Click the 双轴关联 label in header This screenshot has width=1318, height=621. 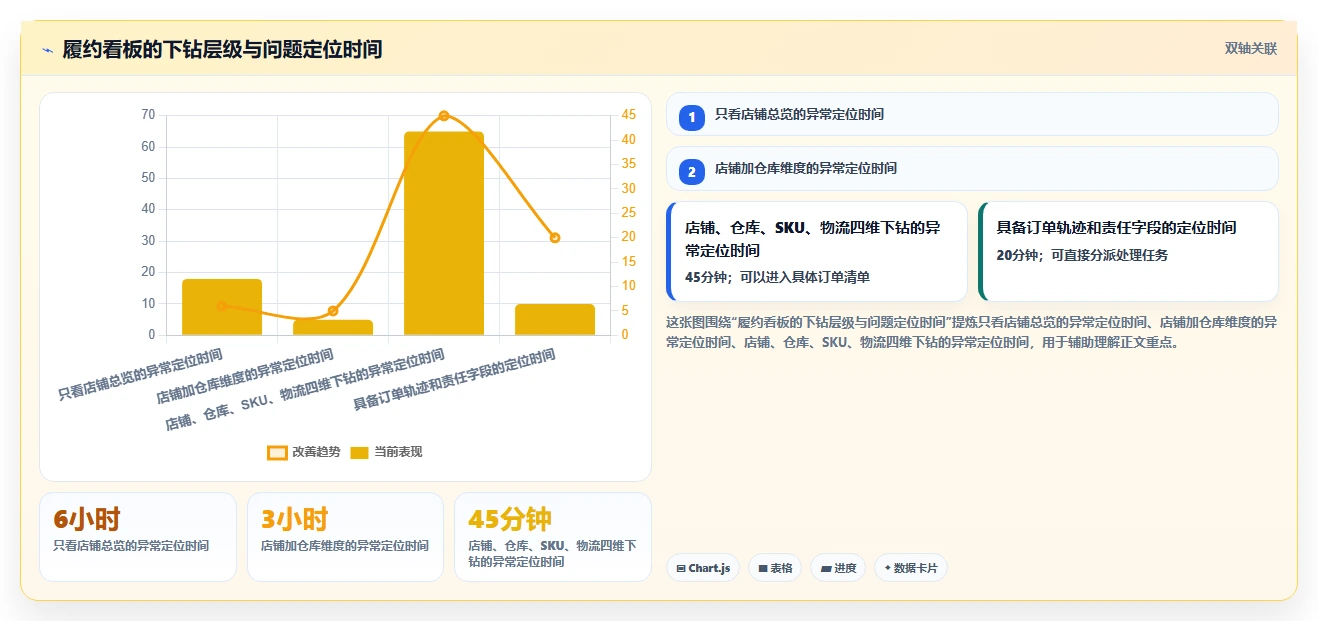pyautogui.click(x=1251, y=49)
